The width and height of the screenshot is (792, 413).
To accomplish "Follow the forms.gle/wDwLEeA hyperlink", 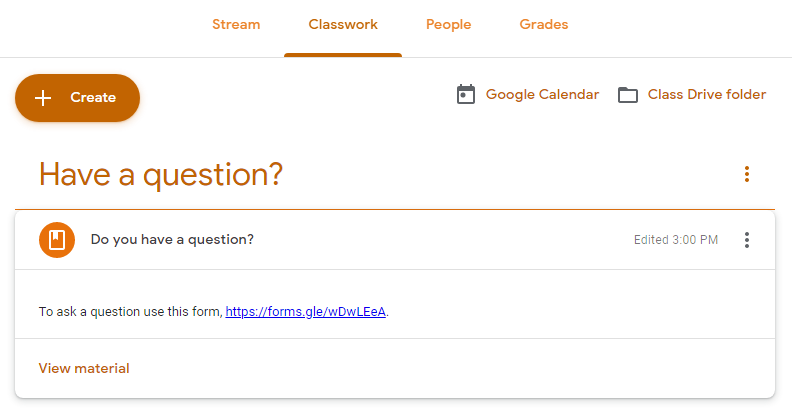I will [306, 312].
